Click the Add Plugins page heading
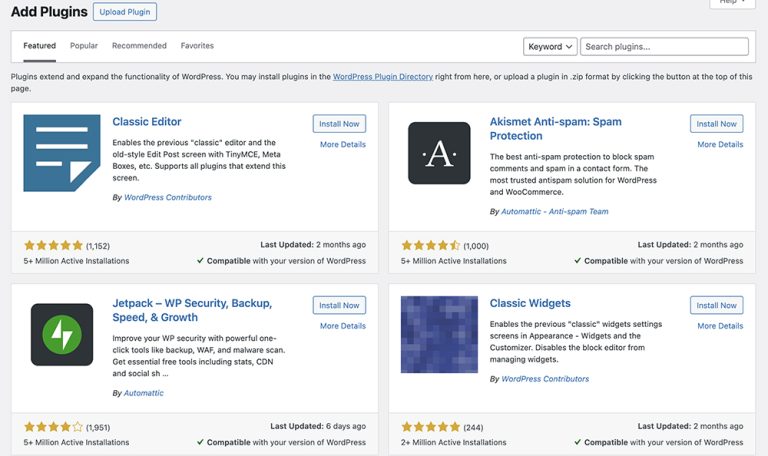 point(49,12)
